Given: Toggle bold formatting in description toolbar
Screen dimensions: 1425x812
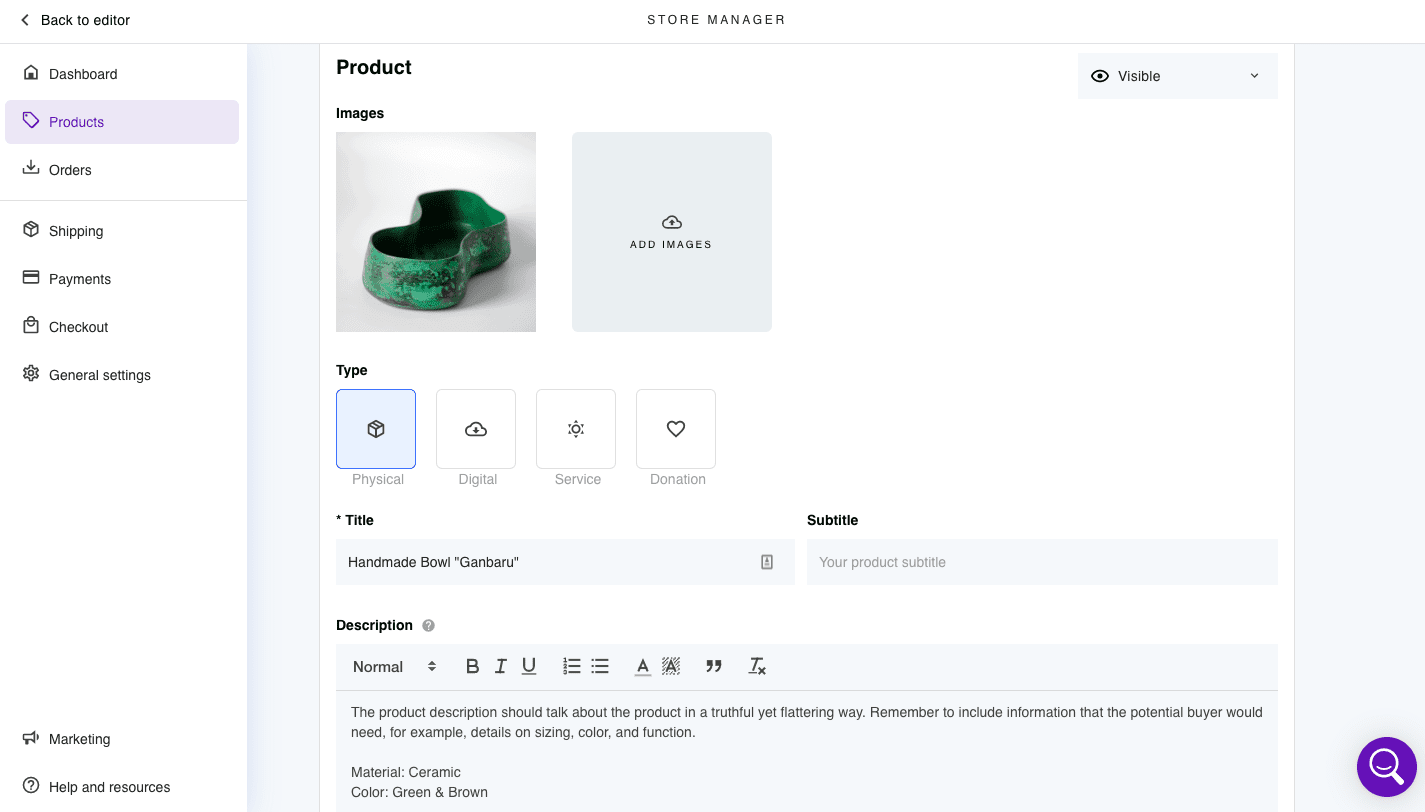Looking at the screenshot, I should (473, 667).
